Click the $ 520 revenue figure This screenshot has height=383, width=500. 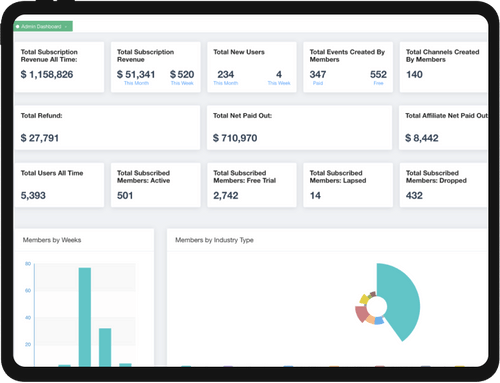(x=182, y=74)
